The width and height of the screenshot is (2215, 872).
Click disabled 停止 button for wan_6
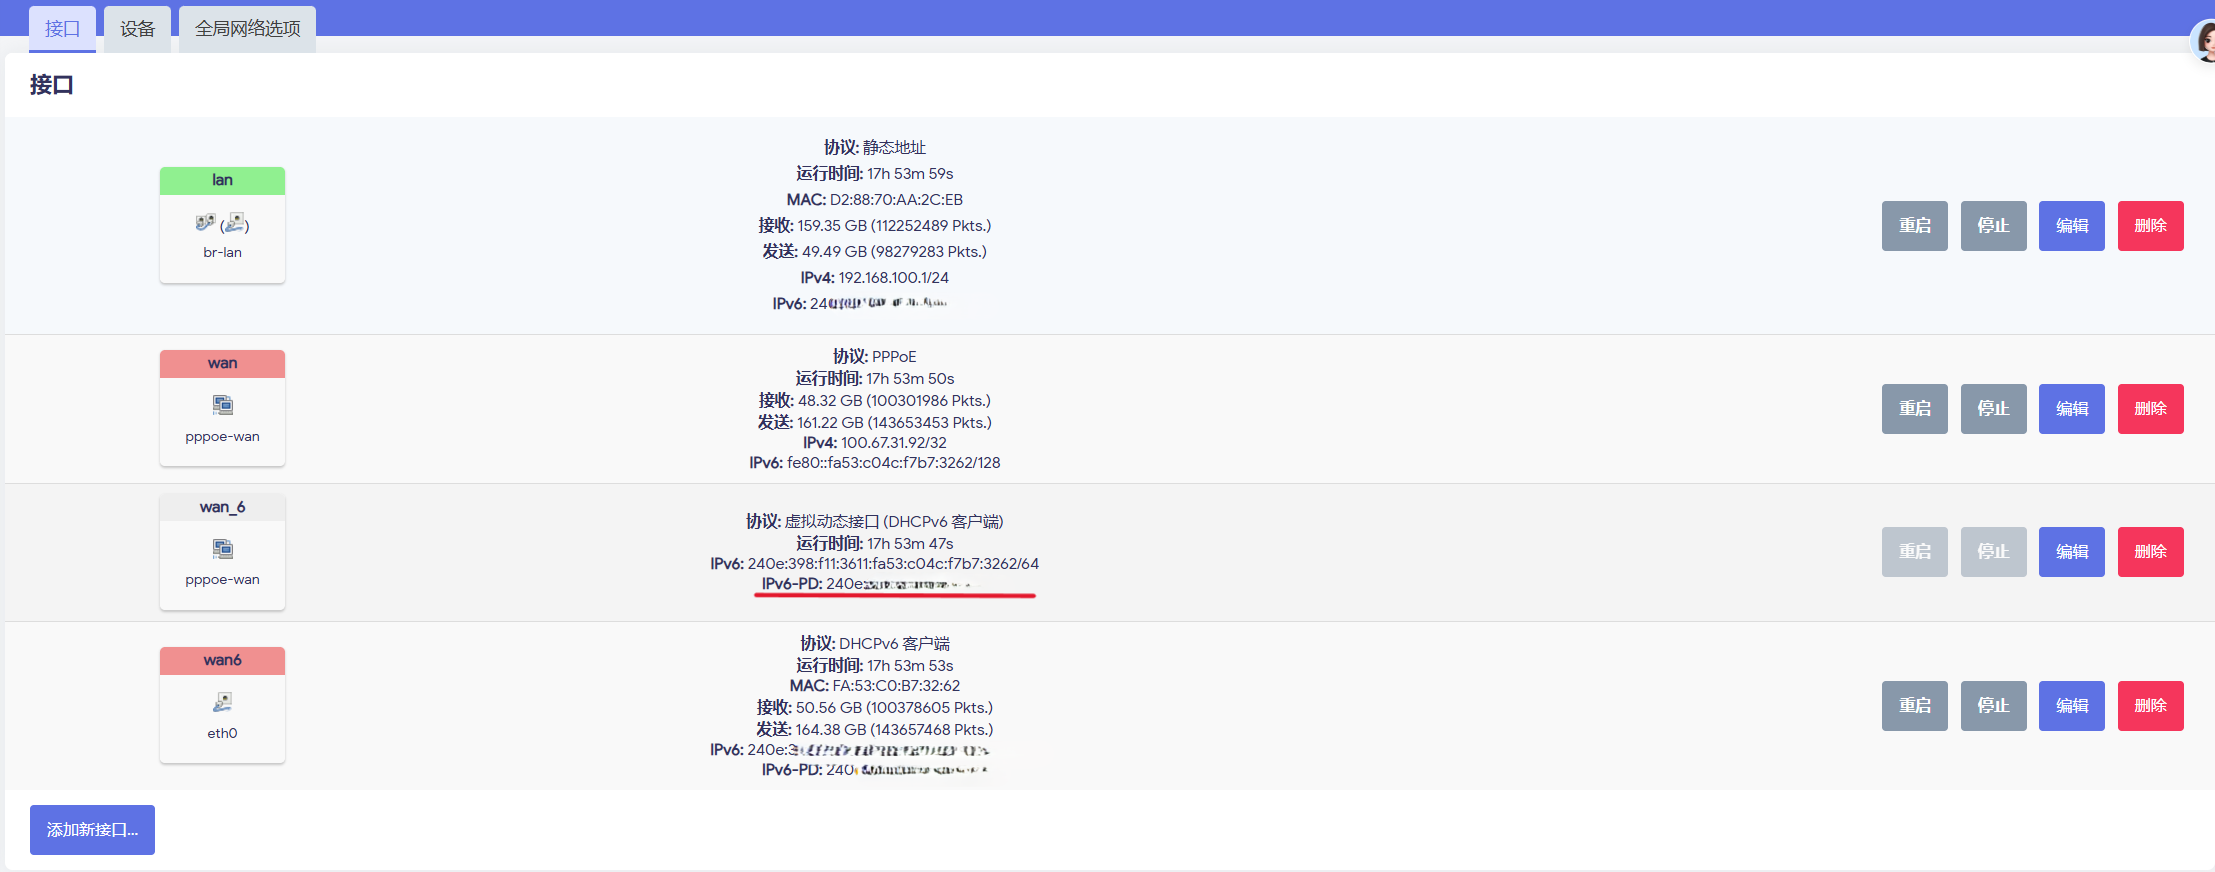click(x=1993, y=552)
